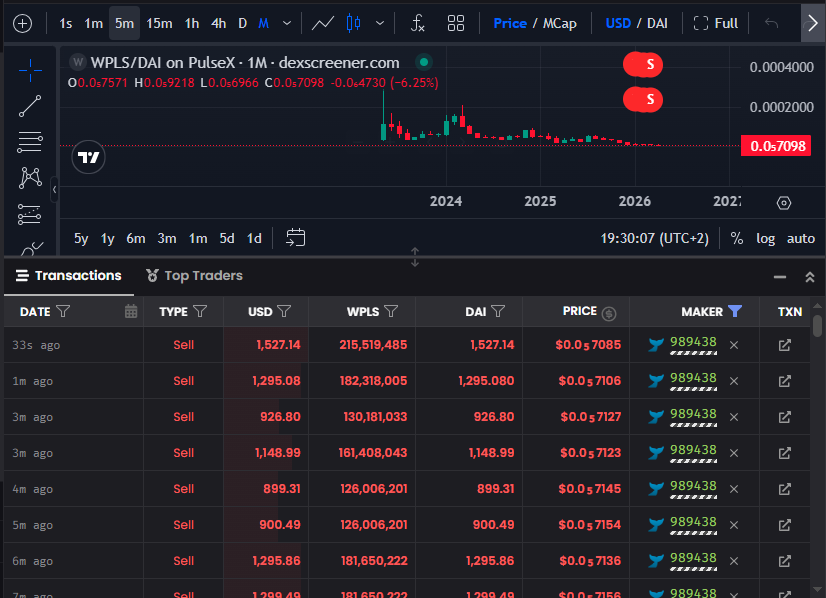This screenshot has width=826, height=598.
Task: Expand transactions panel double chevron
Action: [810, 277]
